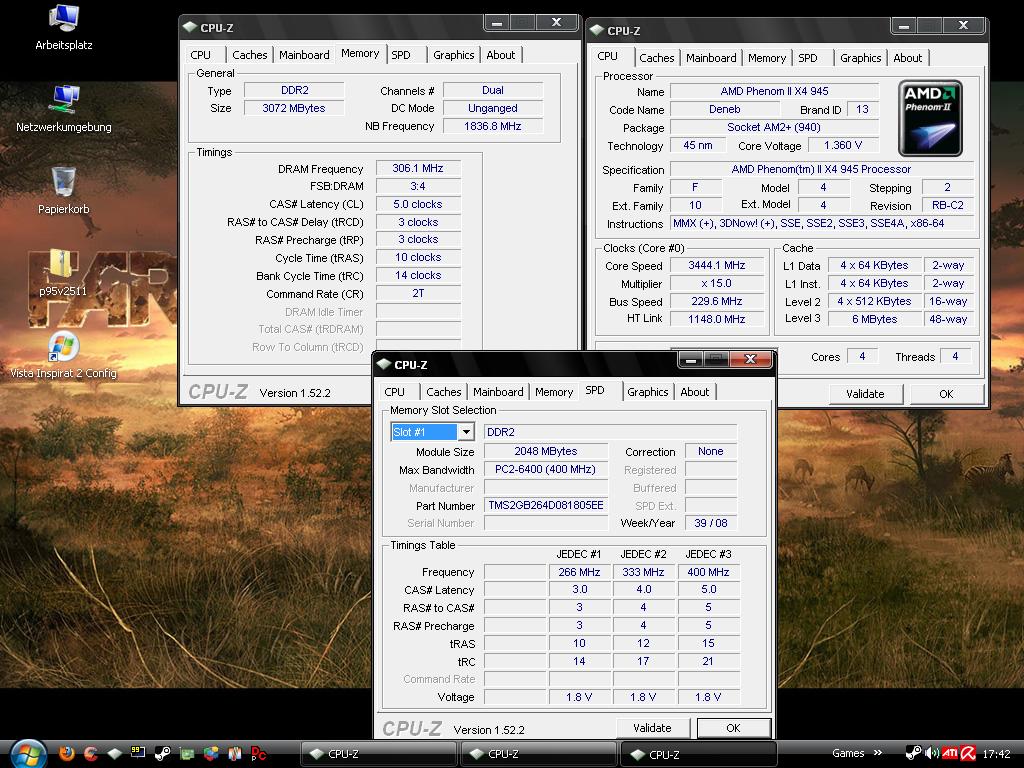Image resolution: width=1024 pixels, height=768 pixels.
Task: Open Firefox from the quick launch bar
Action: 67,753
